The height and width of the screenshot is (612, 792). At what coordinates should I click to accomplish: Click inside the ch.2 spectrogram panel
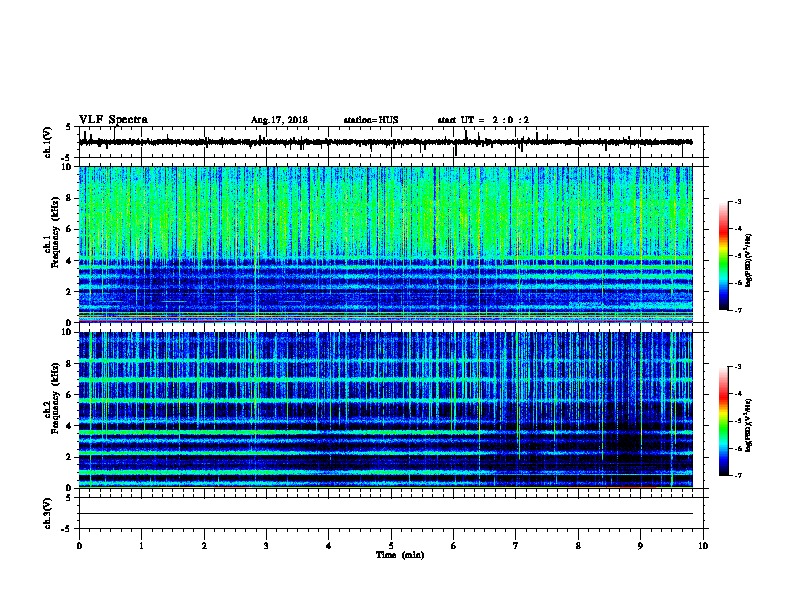coord(385,410)
